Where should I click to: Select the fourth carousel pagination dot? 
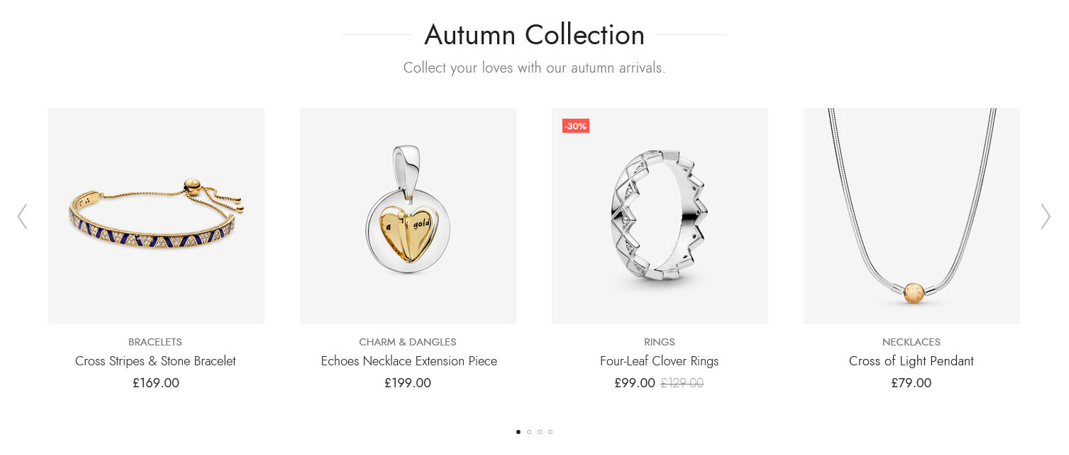pos(550,432)
